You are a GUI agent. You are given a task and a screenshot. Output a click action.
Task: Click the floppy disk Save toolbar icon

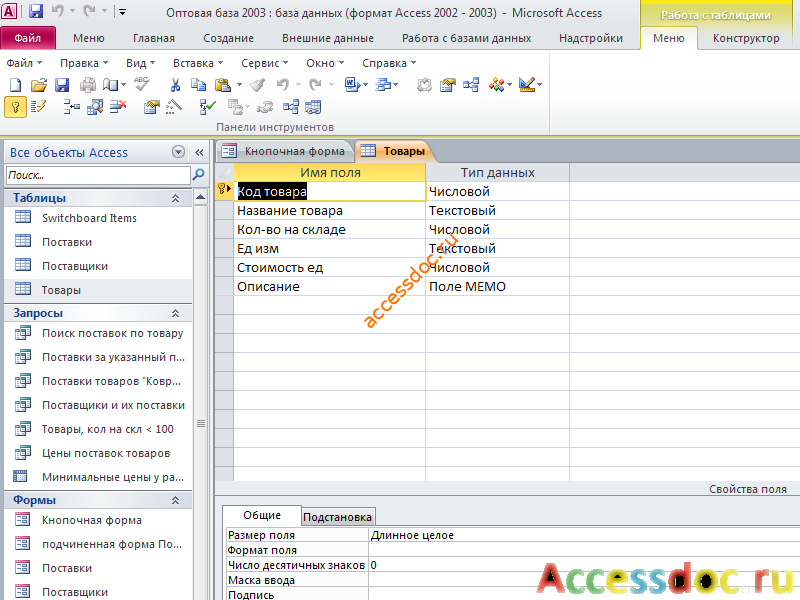[62, 85]
